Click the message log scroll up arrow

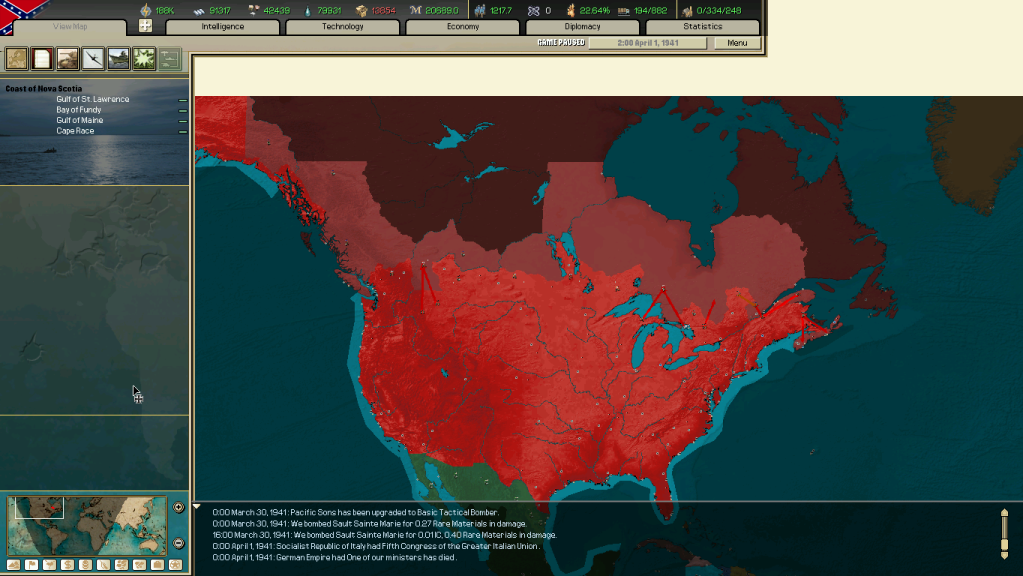[x=1005, y=513]
